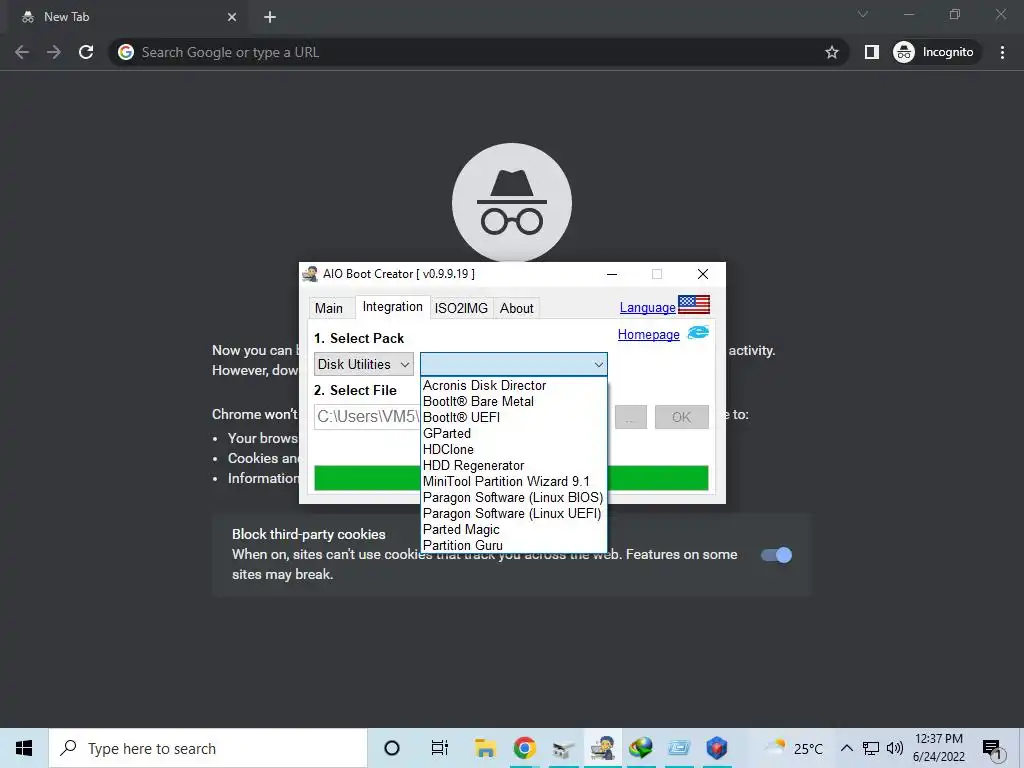The image size is (1024, 768).
Task: Choose Parted Magic from list
Action: click(513, 530)
